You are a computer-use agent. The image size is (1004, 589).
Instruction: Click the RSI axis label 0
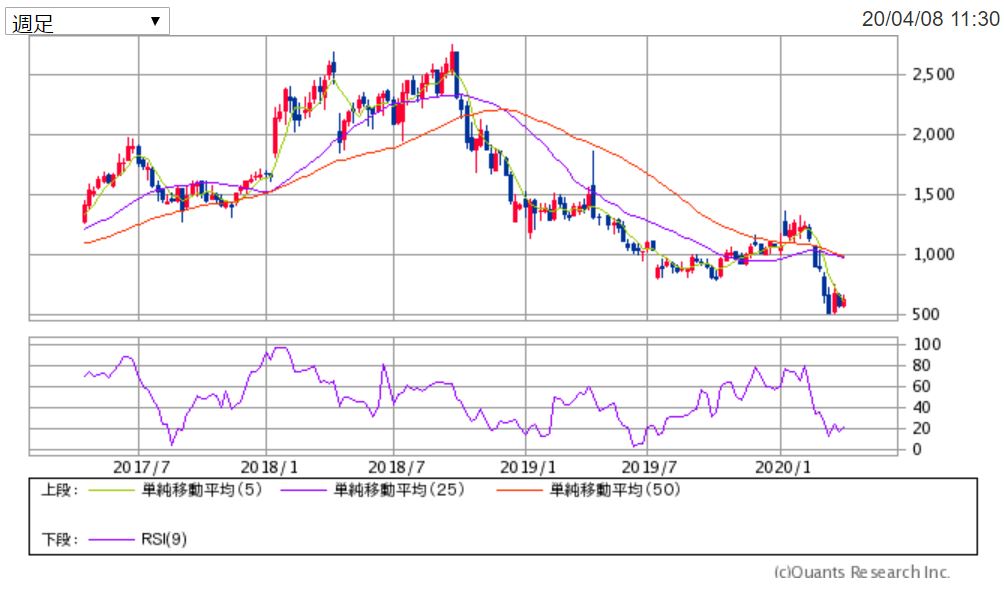pos(917,450)
